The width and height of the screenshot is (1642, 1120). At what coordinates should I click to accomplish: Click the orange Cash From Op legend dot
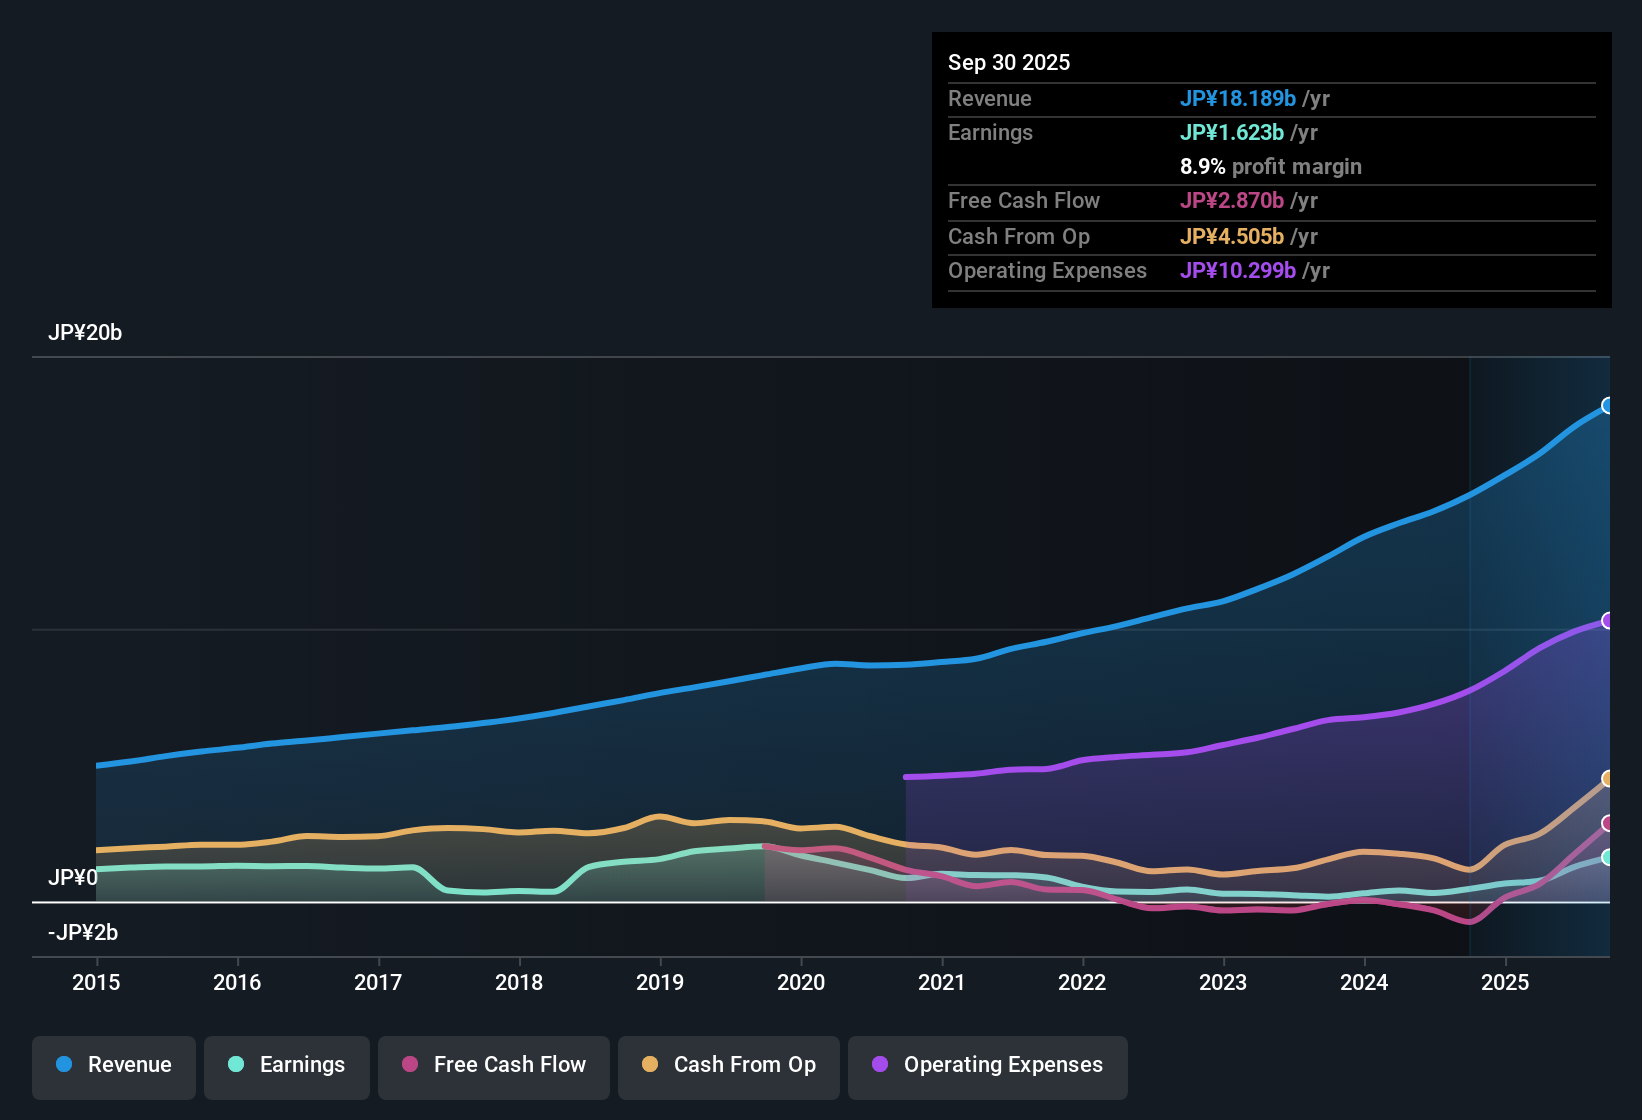(650, 1065)
